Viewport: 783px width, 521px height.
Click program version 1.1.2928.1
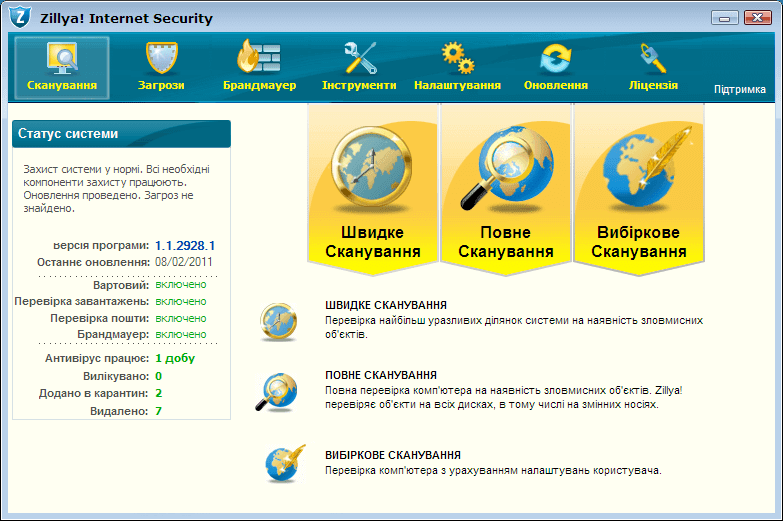(185, 246)
